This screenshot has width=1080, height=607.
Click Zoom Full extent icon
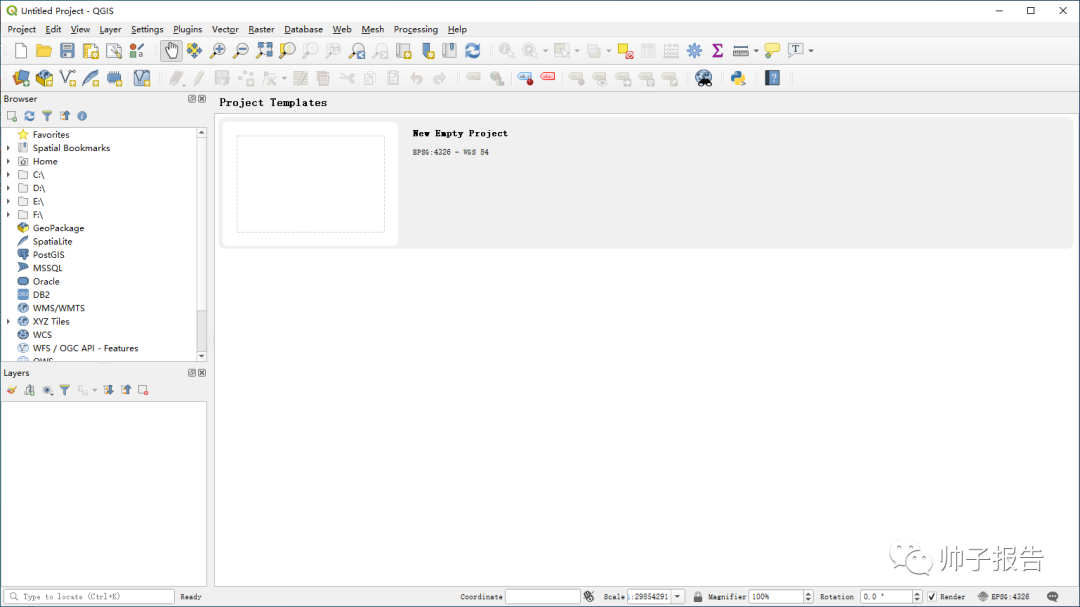[264, 50]
